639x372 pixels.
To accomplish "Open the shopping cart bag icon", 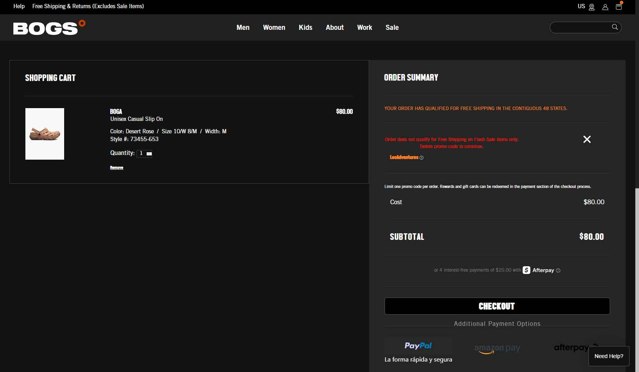I will point(619,6).
